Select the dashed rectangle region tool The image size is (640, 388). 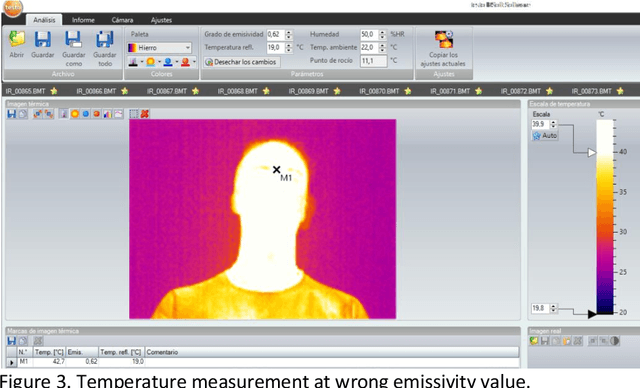point(134,114)
